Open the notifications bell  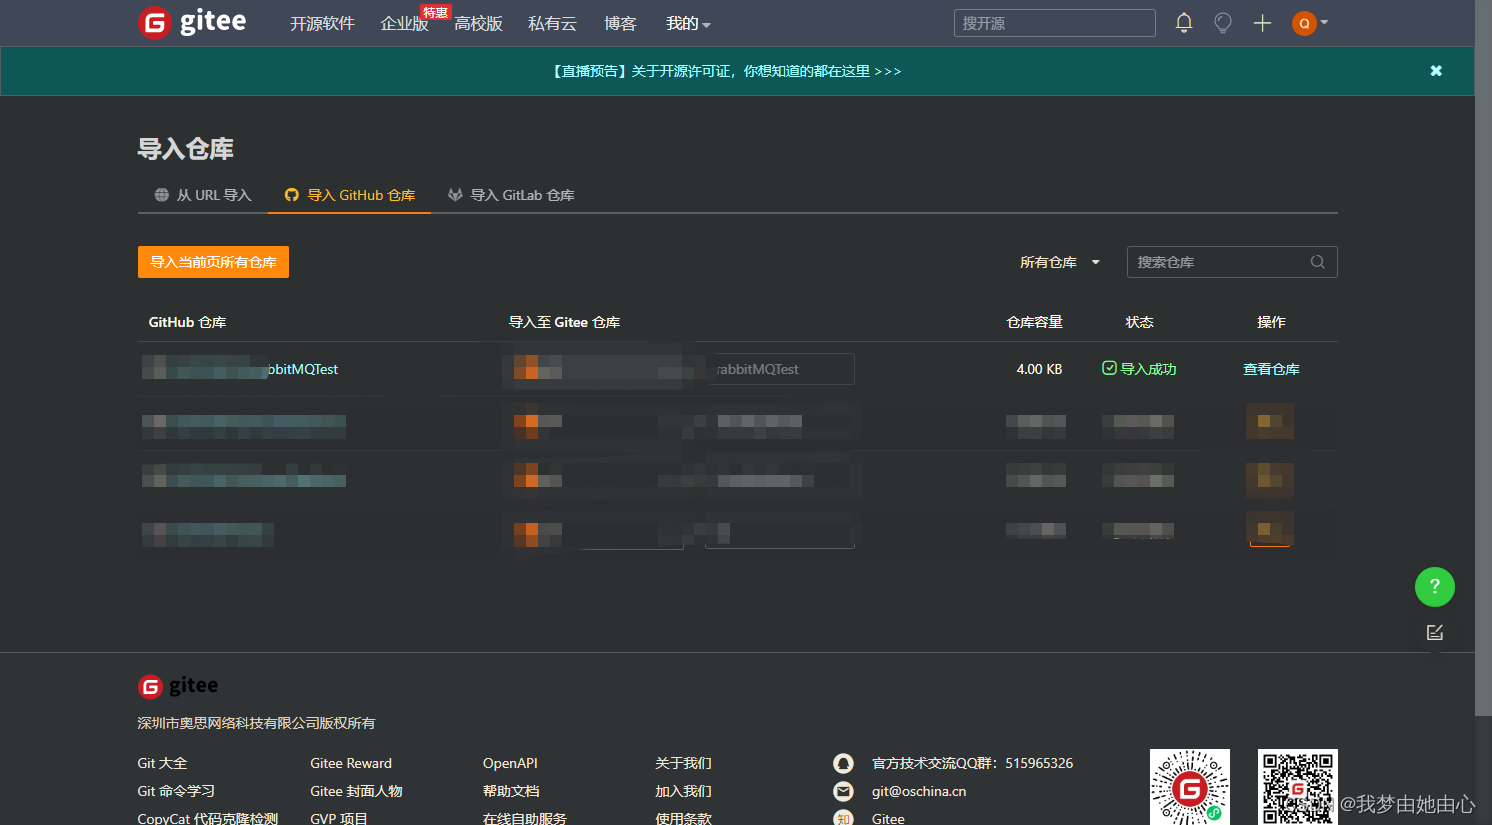click(x=1184, y=23)
